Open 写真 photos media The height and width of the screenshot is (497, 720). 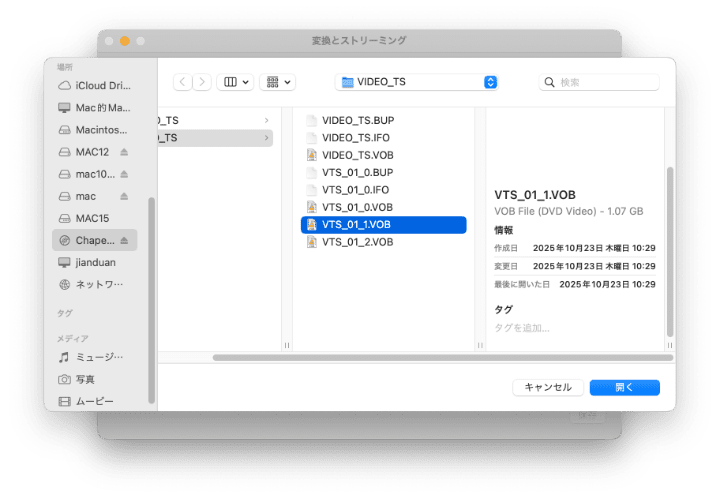pos(95,379)
